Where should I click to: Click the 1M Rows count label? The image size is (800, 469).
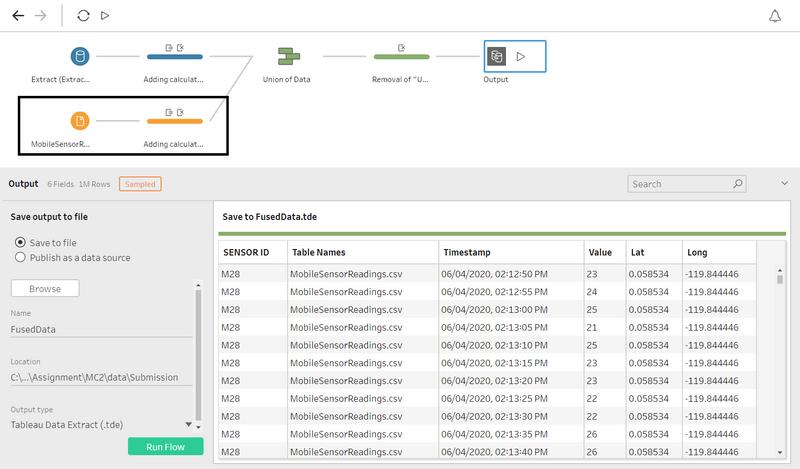[94, 184]
